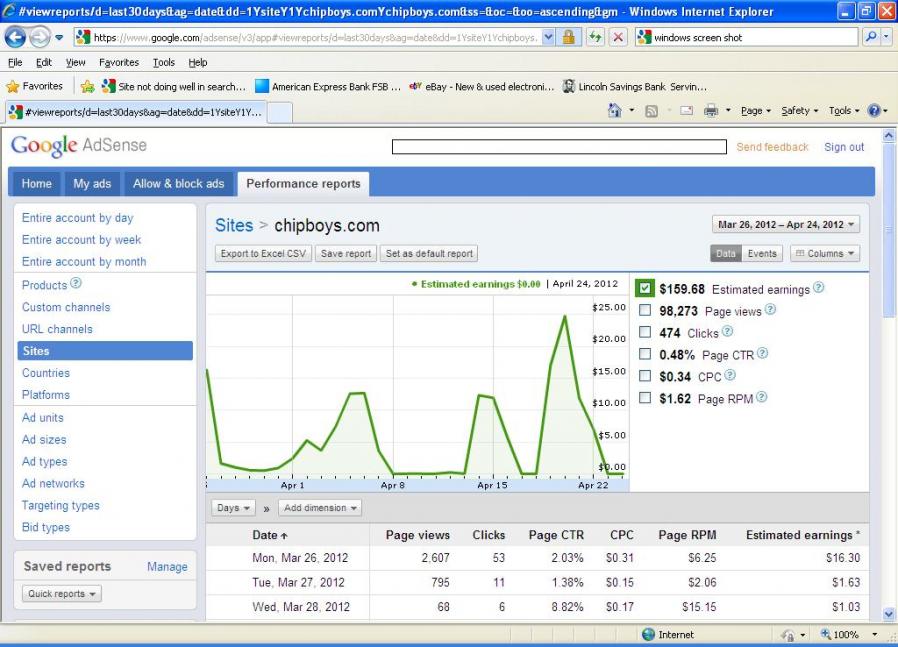This screenshot has width=898, height=647.
Task: Open the Countries report link
Action: coord(46,373)
